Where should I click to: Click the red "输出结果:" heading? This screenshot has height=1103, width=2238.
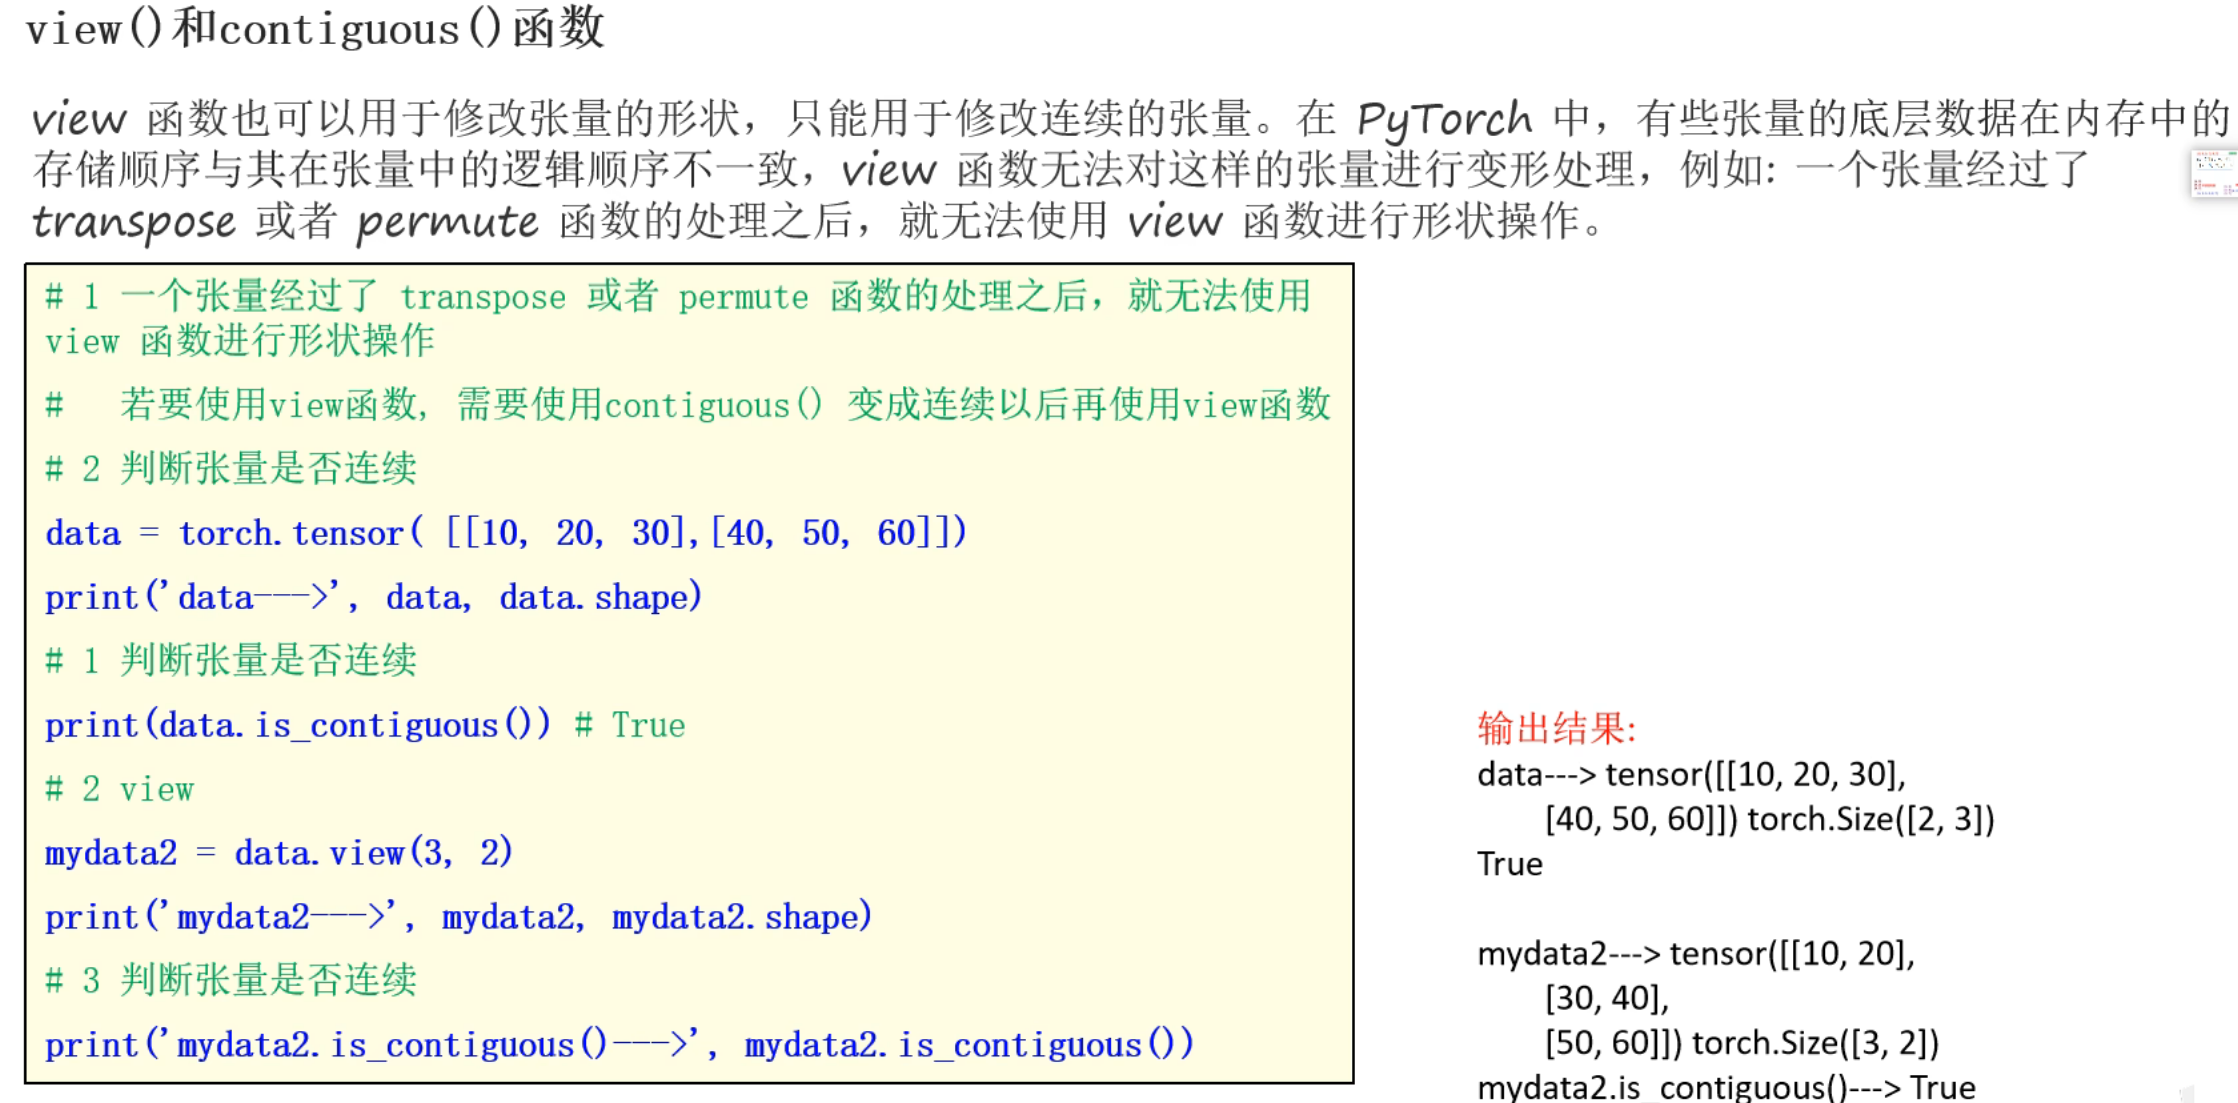tap(1556, 728)
